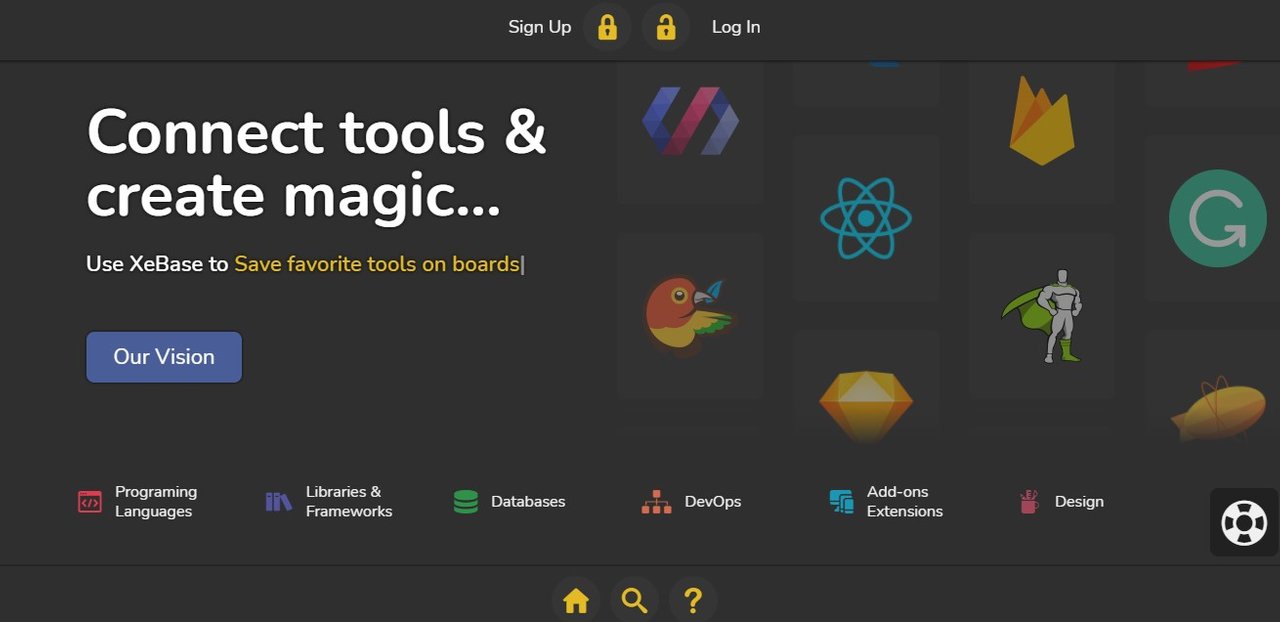Click the Sign Up link
This screenshot has width=1280, height=622.
click(x=540, y=27)
